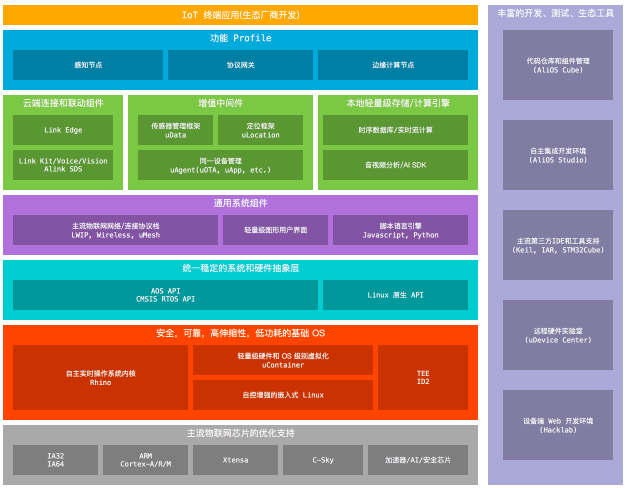Image resolution: width=627 pixels, height=488 pixels.
Task: Click the Linux 原生 API box
Action: tap(395, 295)
